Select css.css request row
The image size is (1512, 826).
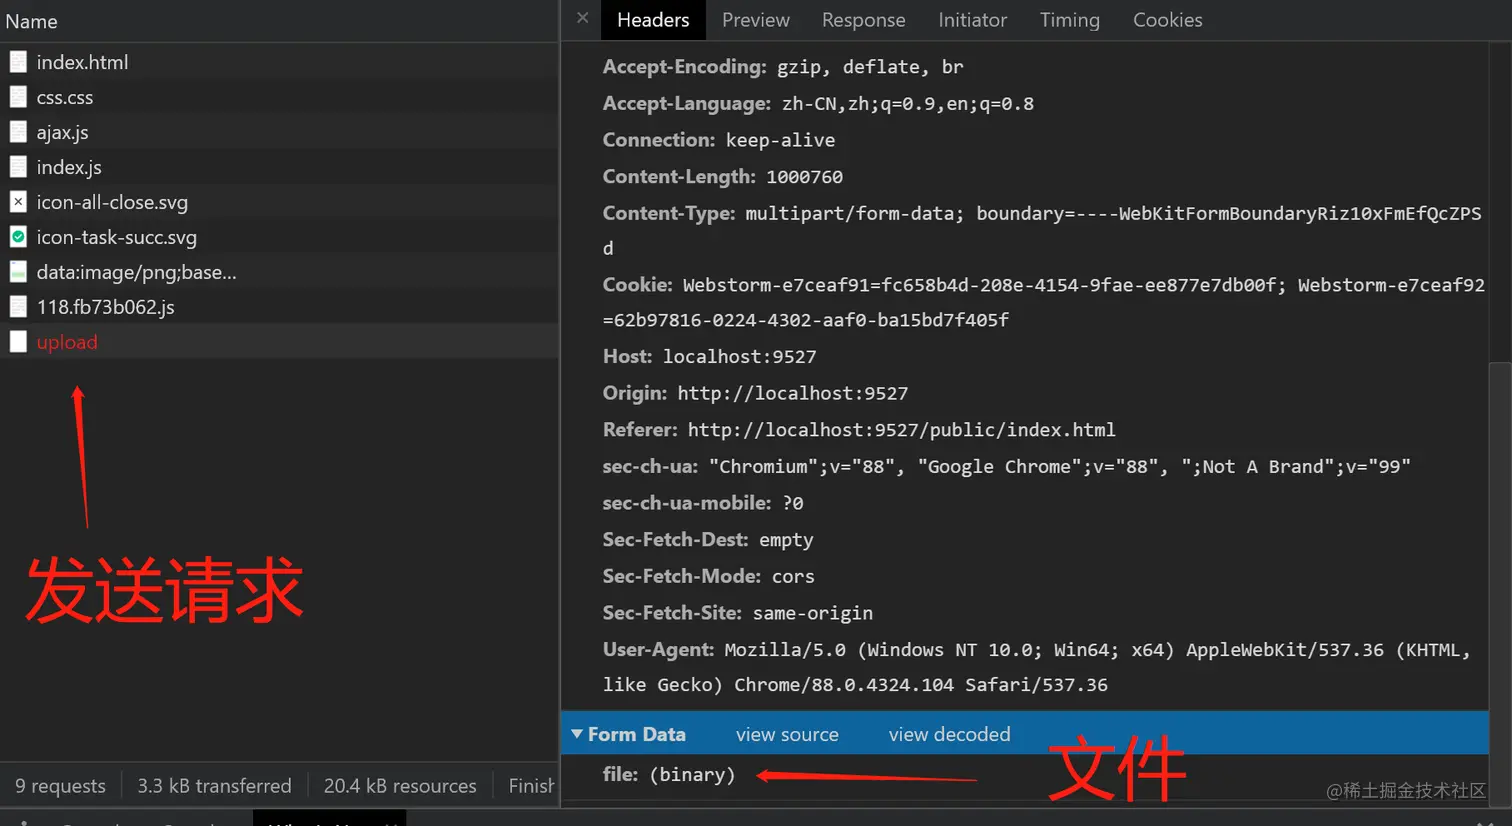pyautogui.click(x=279, y=97)
